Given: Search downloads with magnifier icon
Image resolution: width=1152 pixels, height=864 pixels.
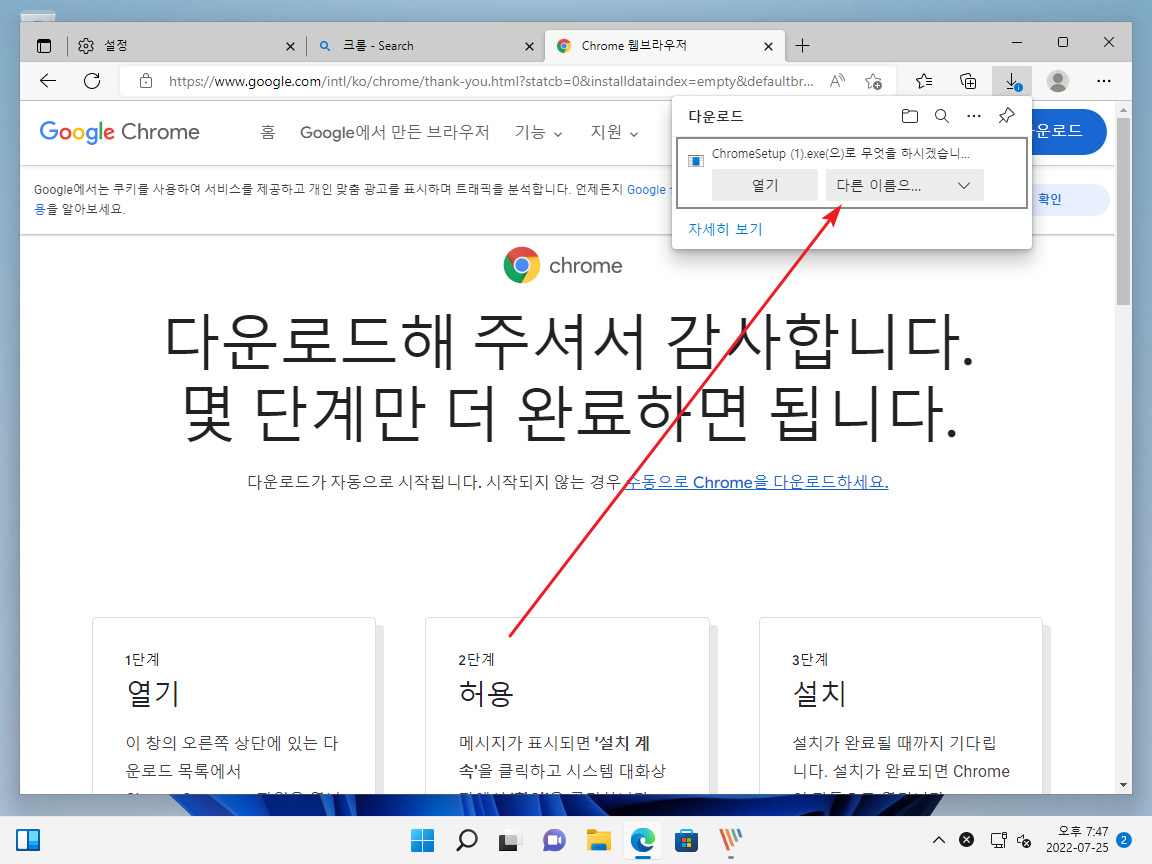Looking at the screenshot, I should point(942,116).
